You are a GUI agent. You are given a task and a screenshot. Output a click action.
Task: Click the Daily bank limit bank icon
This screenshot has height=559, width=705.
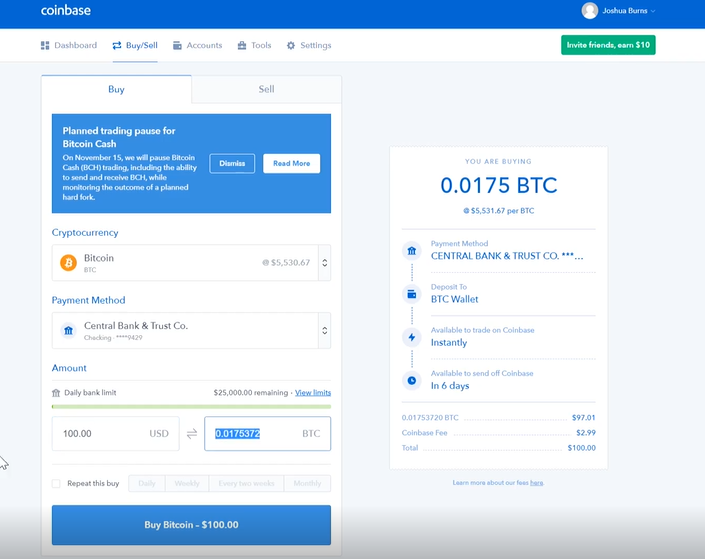56,393
